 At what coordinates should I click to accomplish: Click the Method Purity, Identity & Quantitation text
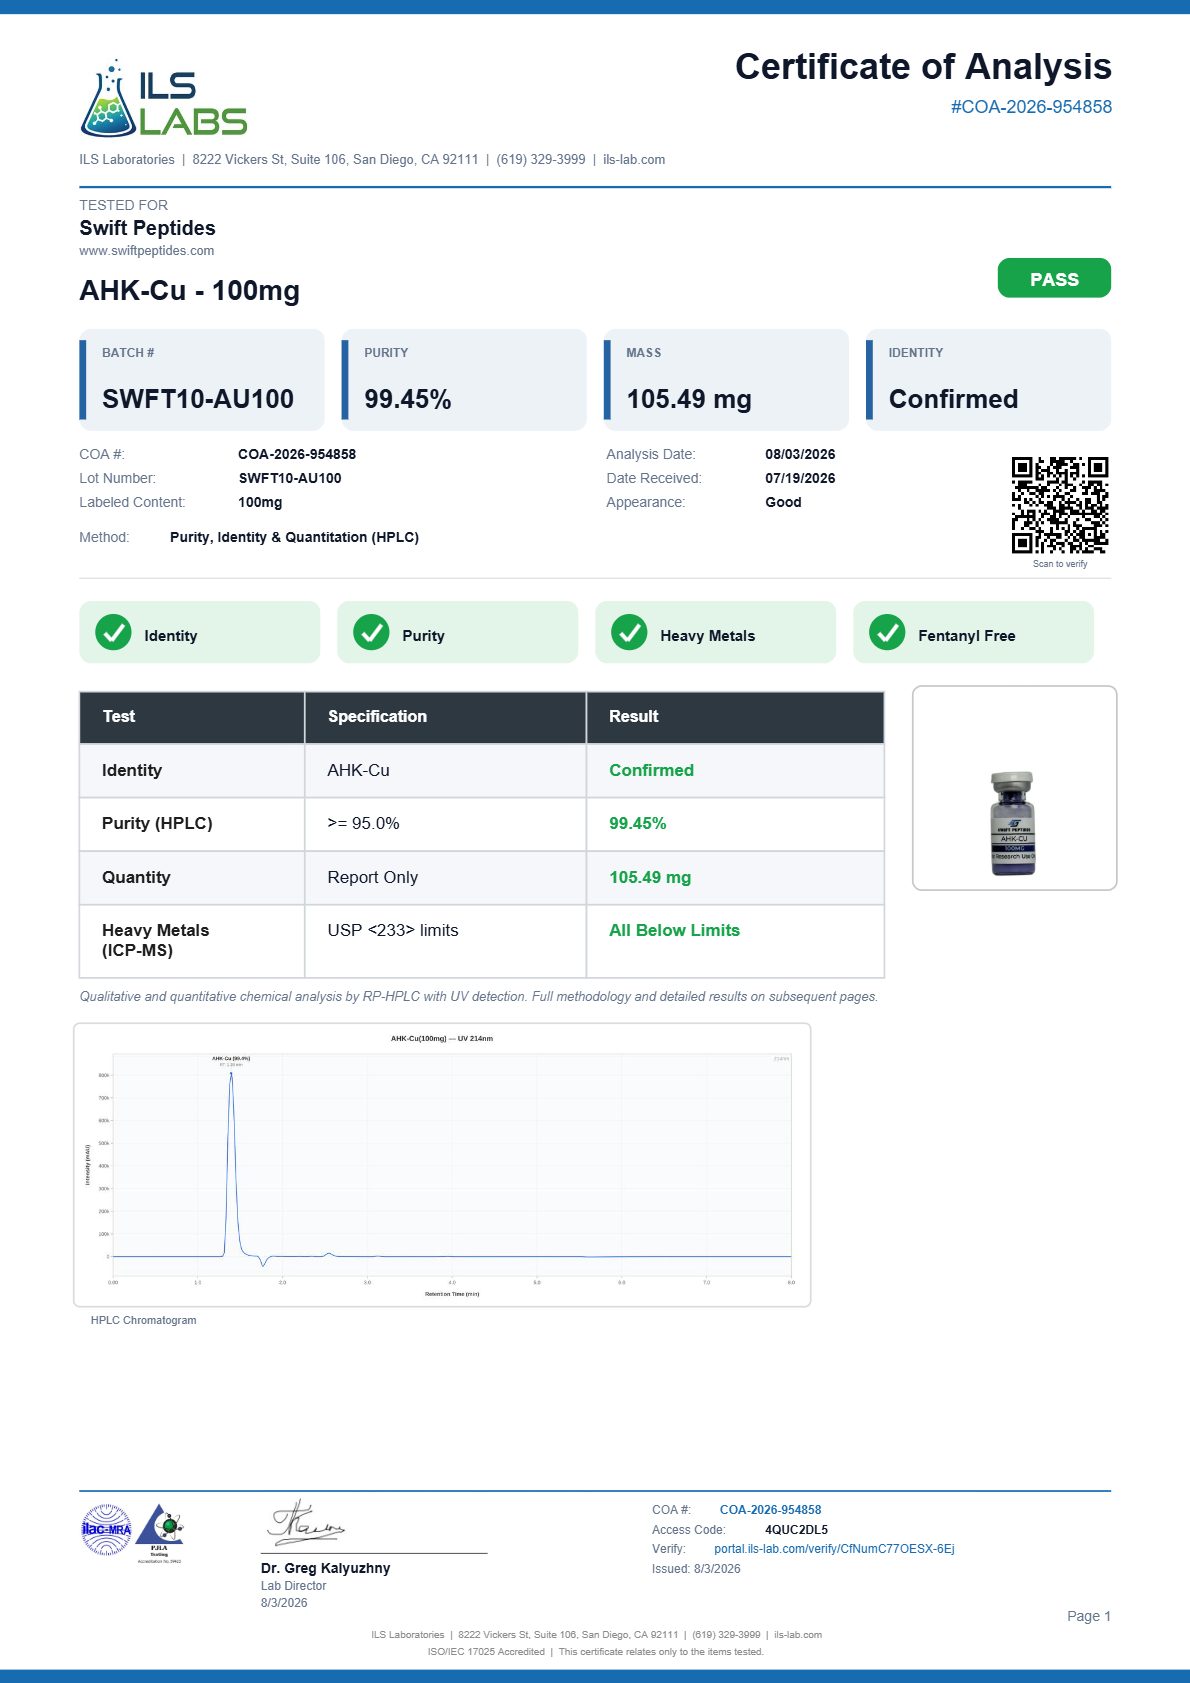click(294, 537)
